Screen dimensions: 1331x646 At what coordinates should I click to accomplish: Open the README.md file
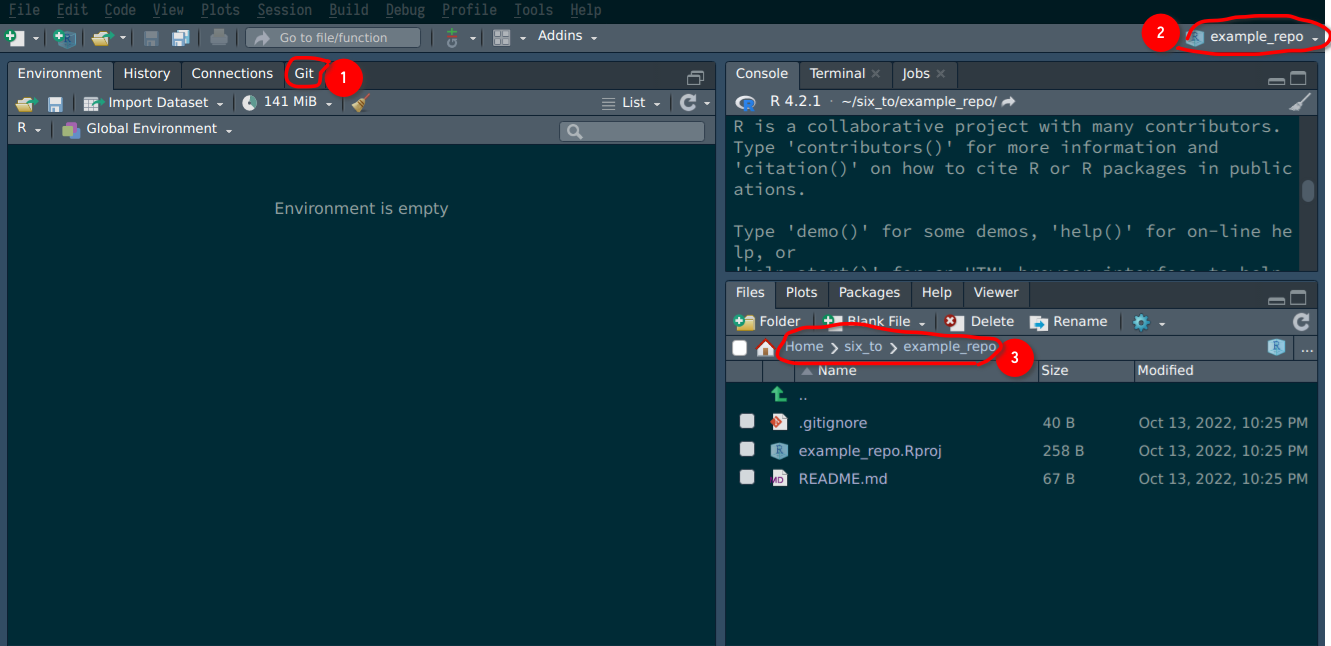(x=843, y=479)
